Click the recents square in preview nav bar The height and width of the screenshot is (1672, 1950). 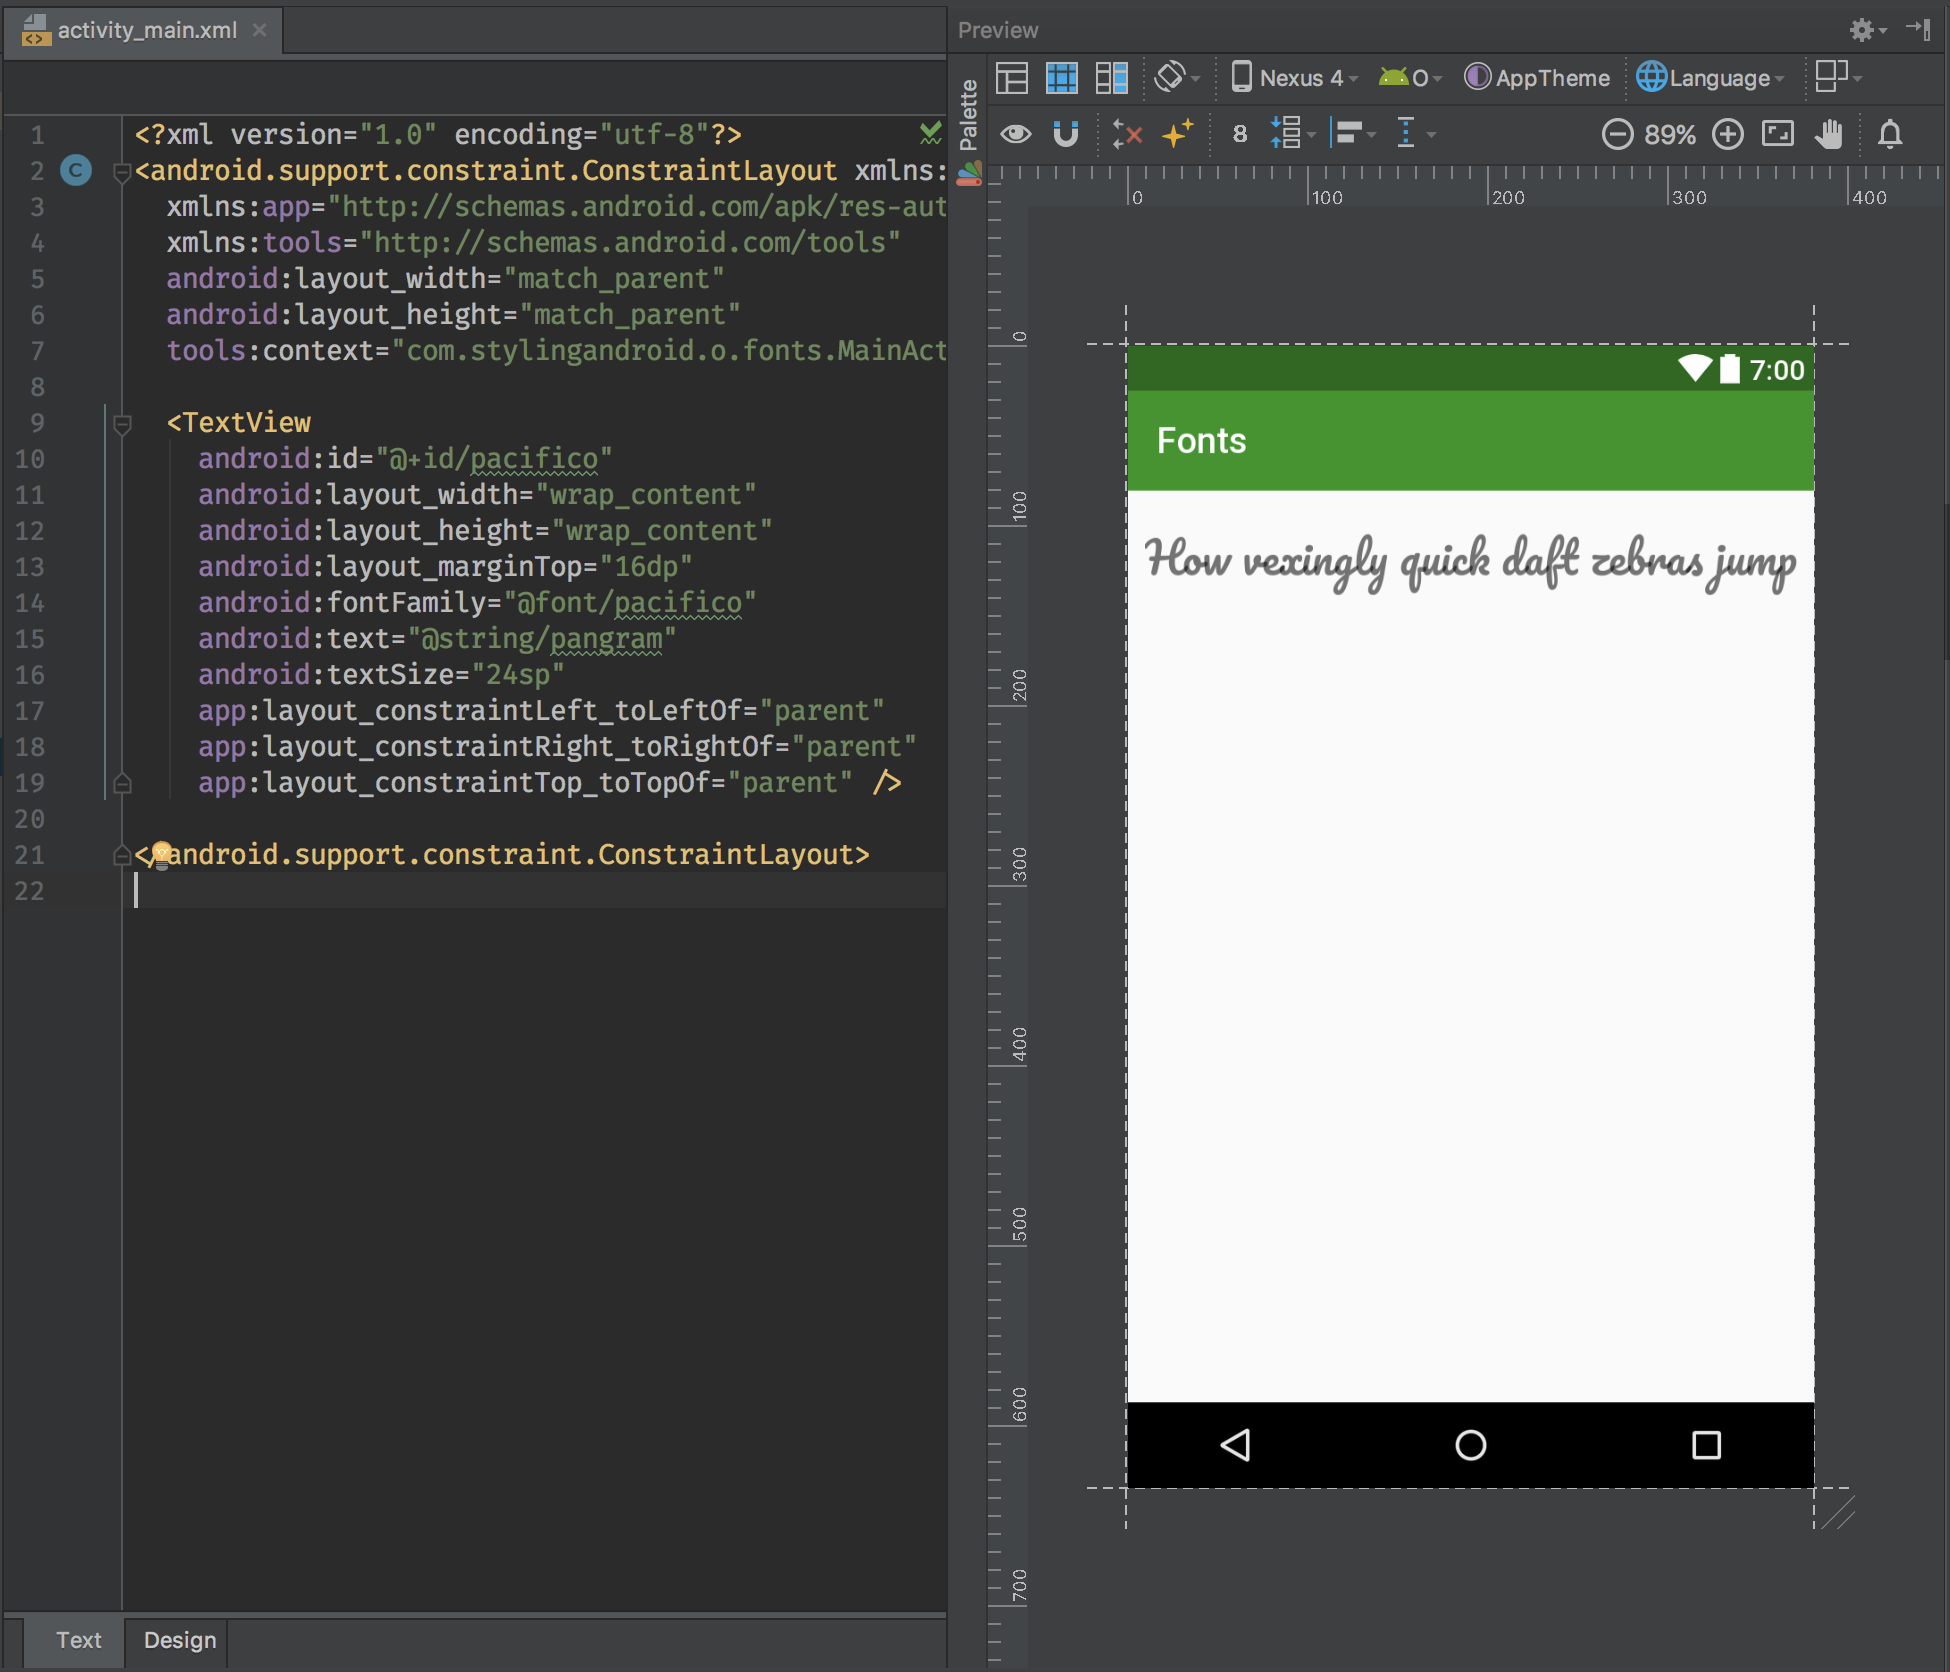[x=1706, y=1445]
